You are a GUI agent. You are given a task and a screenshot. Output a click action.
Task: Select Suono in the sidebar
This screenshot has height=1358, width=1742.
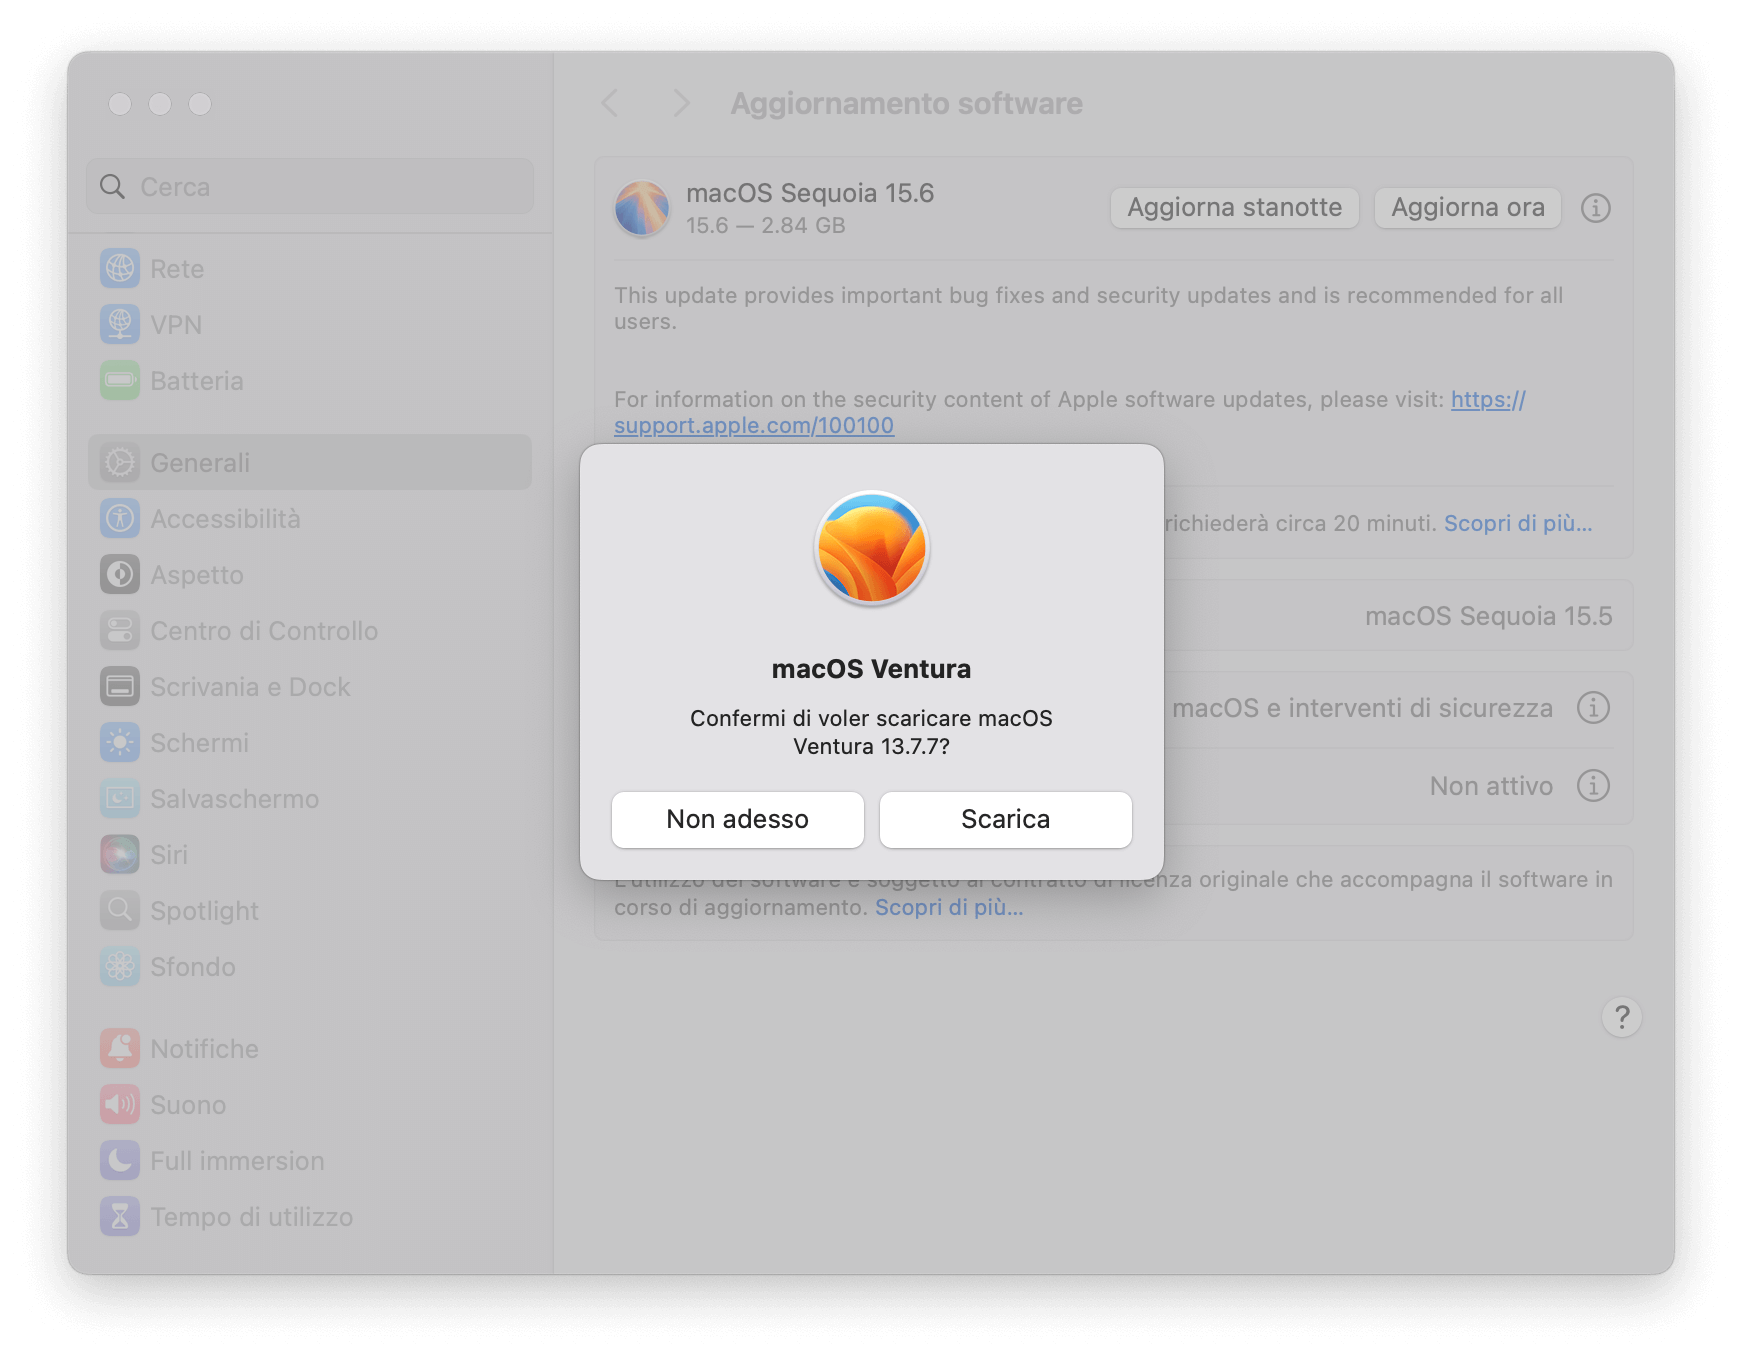tap(310, 1105)
